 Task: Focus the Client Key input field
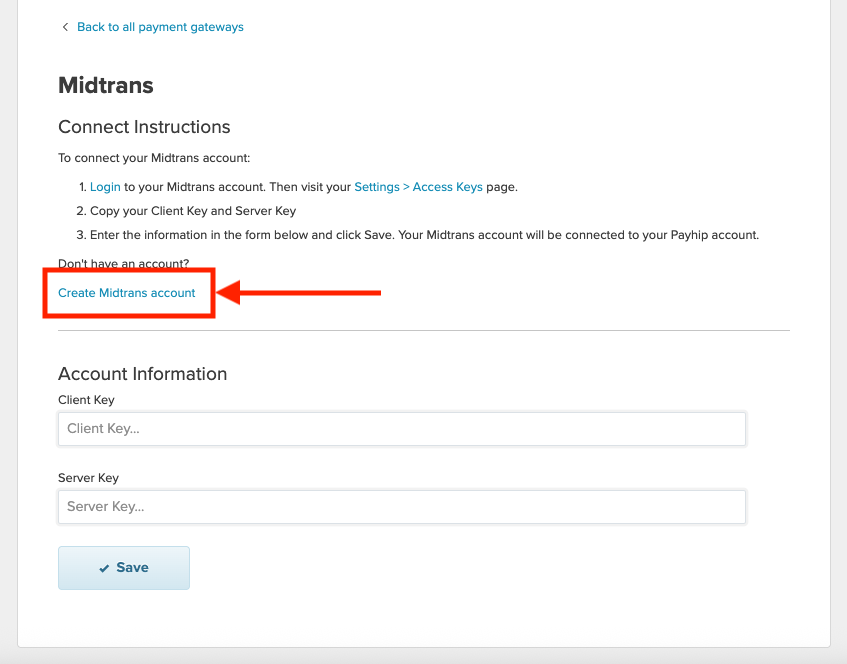pos(402,429)
